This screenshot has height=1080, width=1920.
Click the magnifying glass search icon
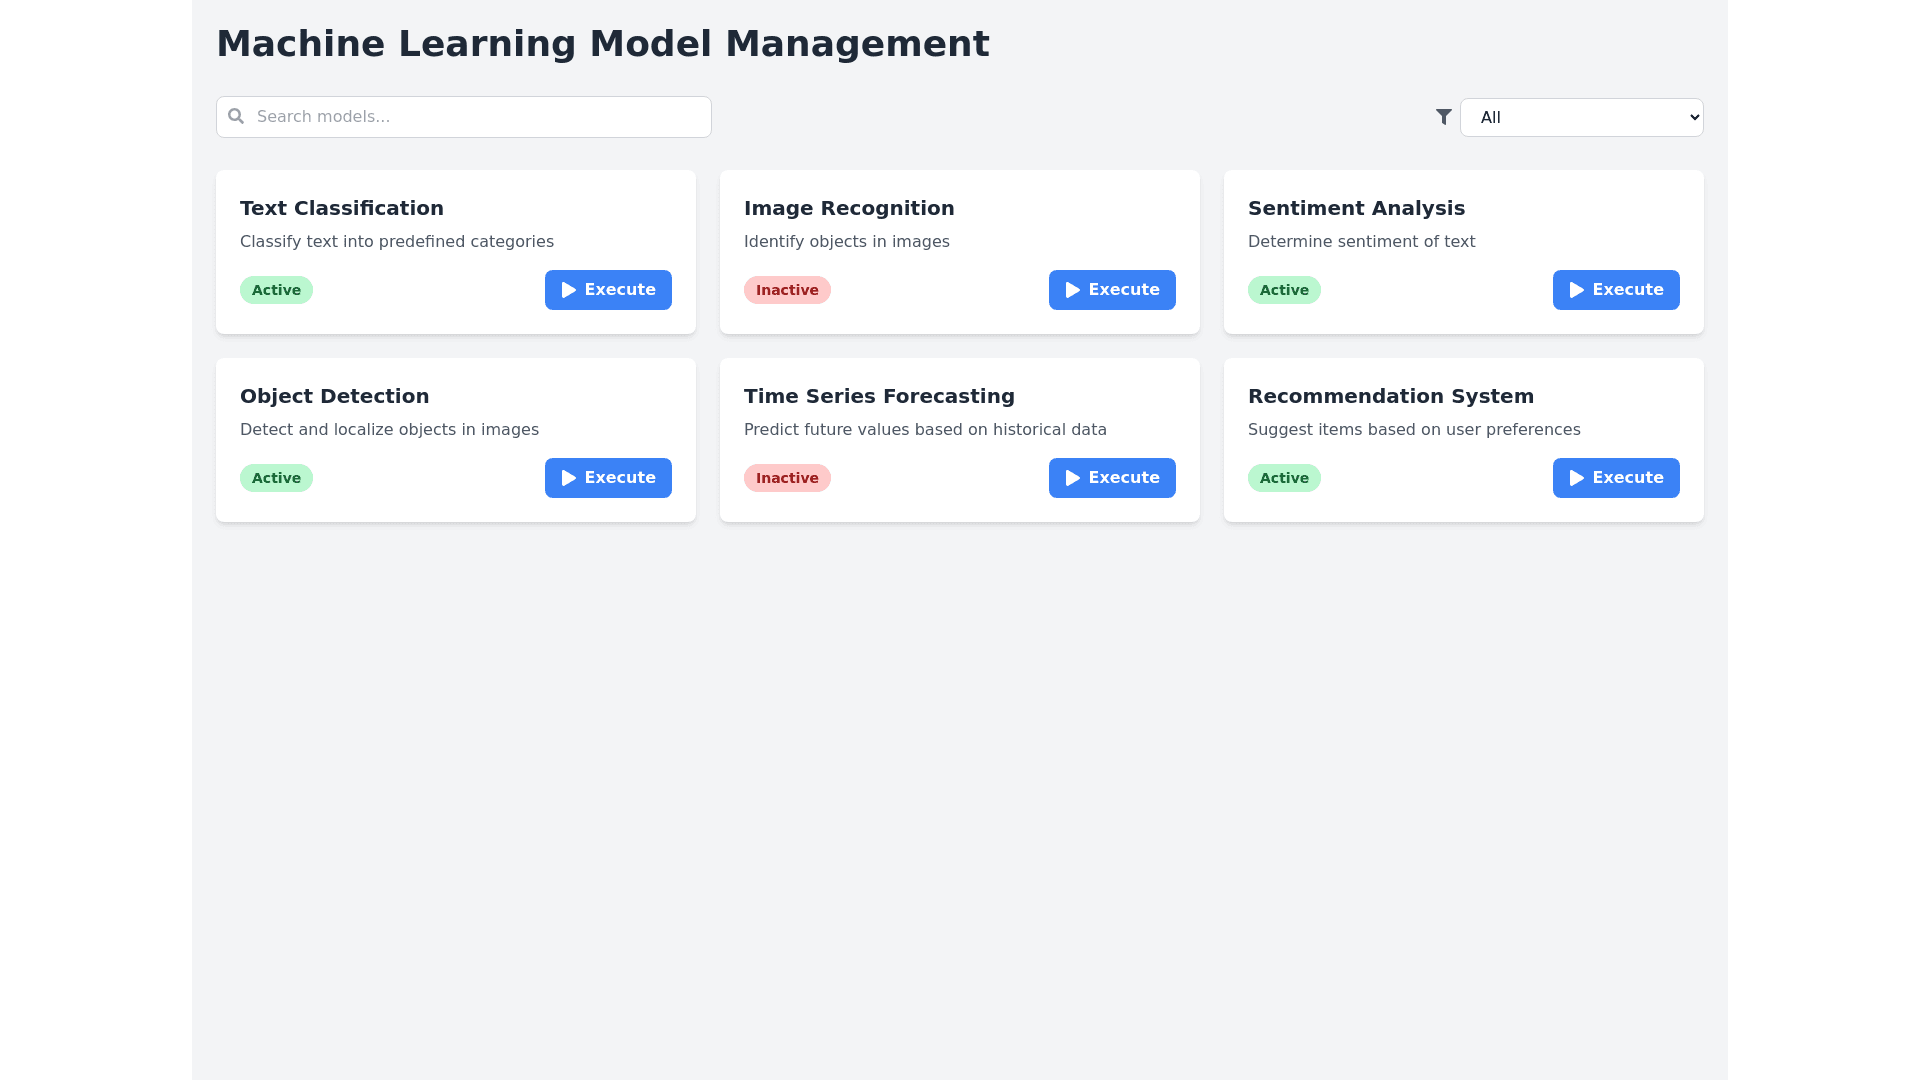[x=236, y=116]
